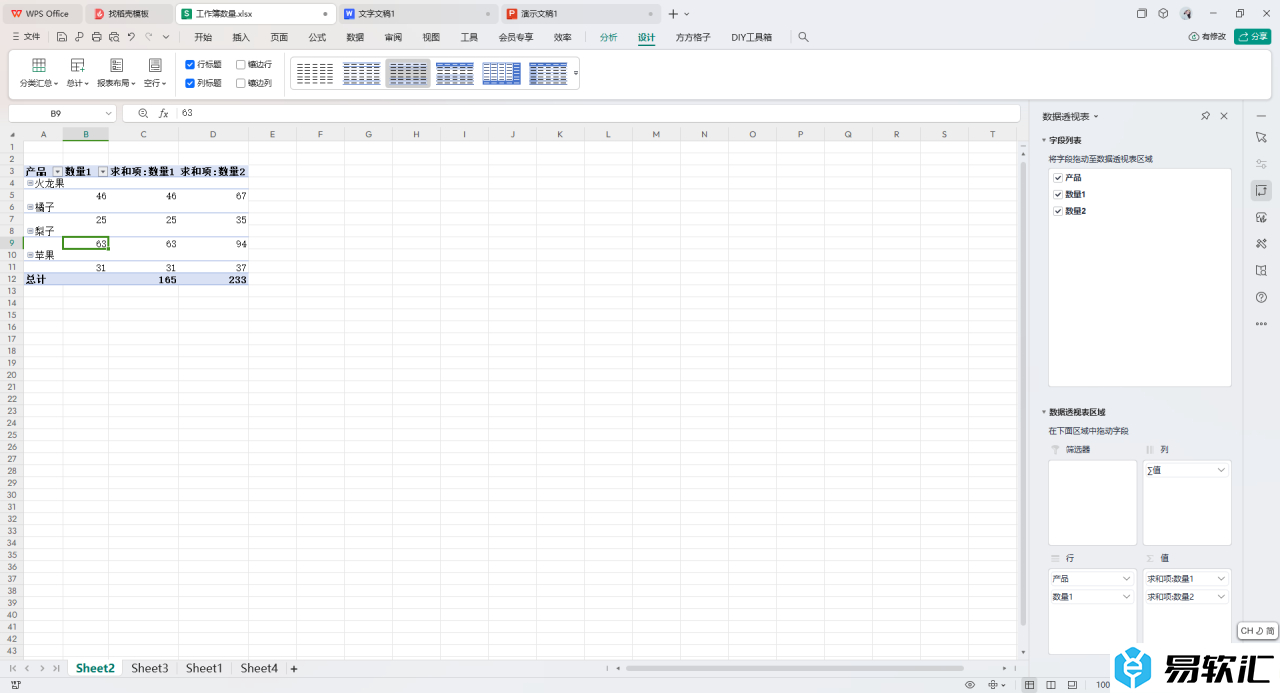
Task: Close the pivot table side pane
Action: (x=1224, y=116)
